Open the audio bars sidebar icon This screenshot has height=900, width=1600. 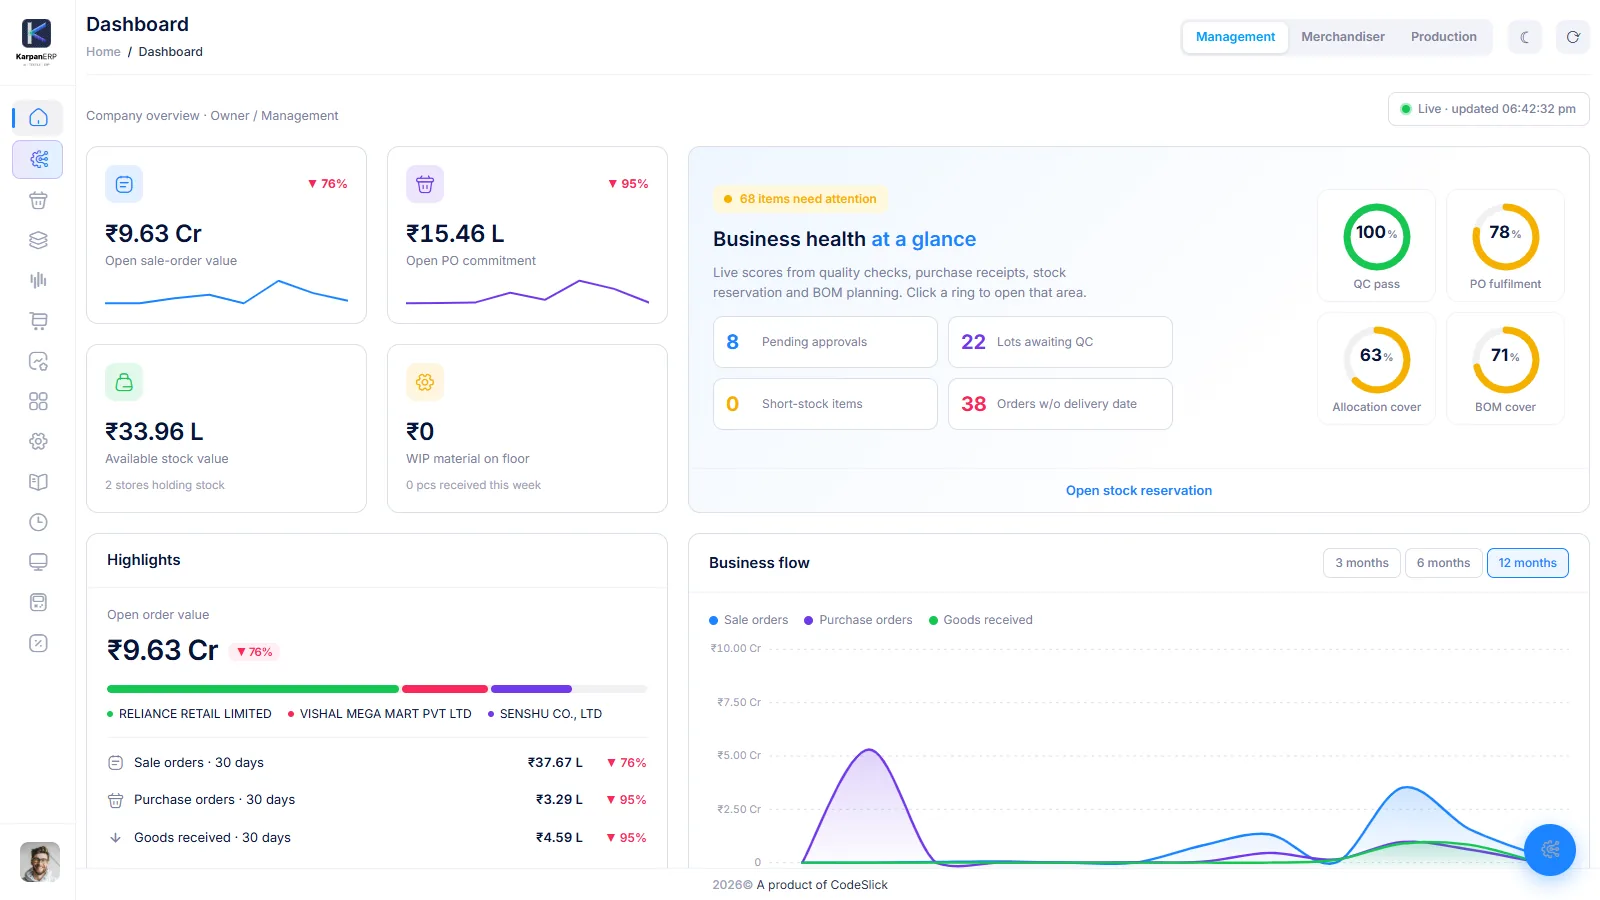pos(38,280)
